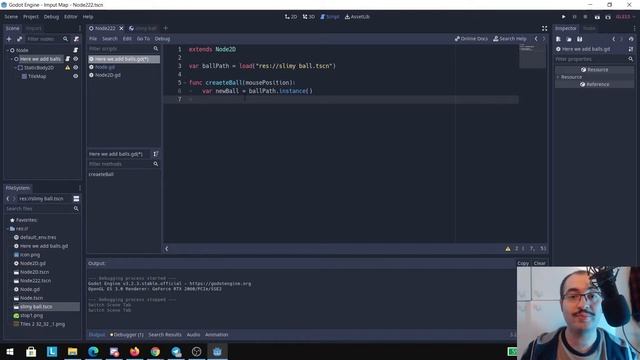Click attach script icon beside node filter

(x=76, y=39)
